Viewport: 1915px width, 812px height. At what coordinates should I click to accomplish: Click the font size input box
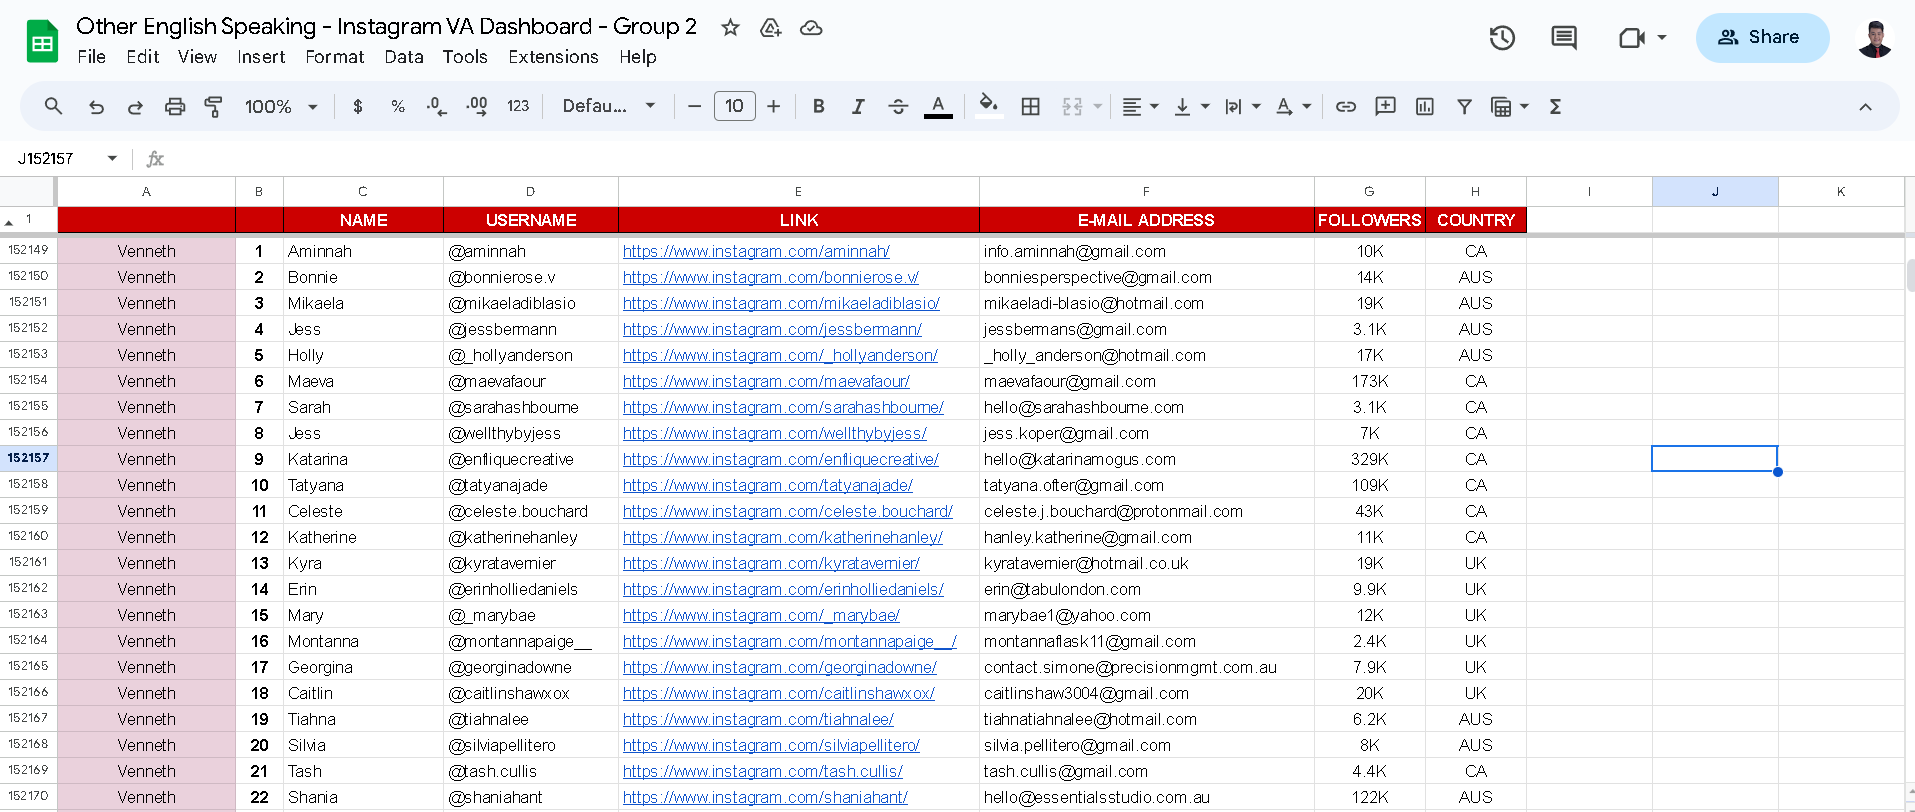[734, 106]
